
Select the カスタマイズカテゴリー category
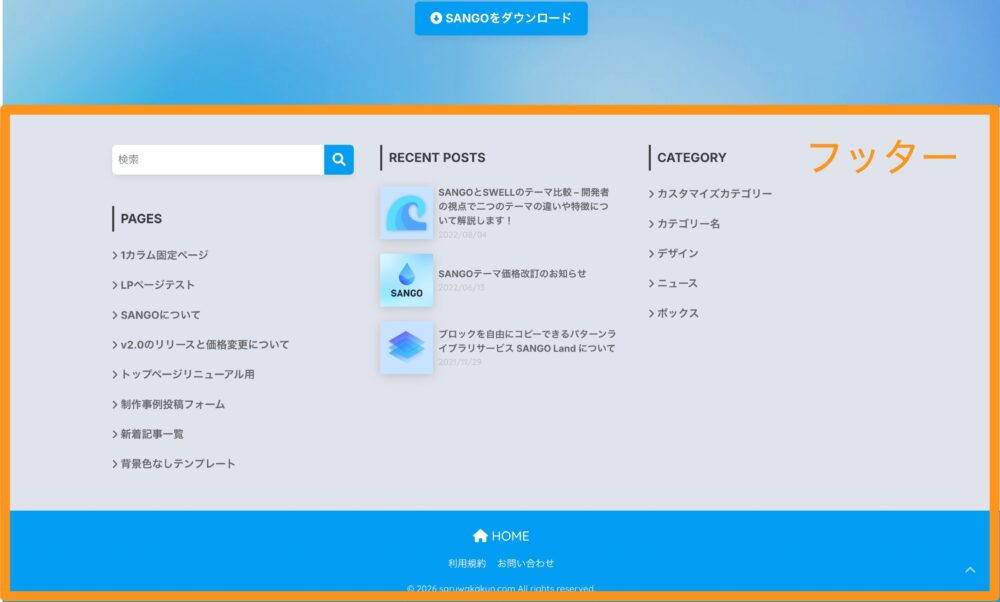[x=714, y=194]
